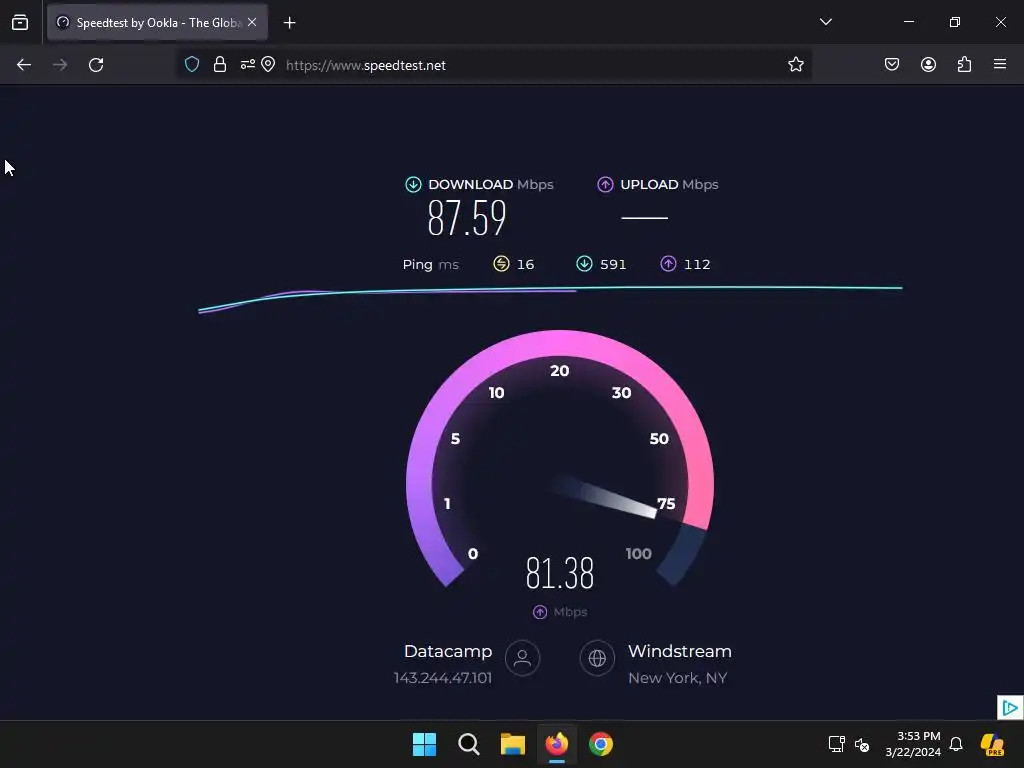
Task: Open location permission pin icon
Action: pyautogui.click(x=268, y=65)
